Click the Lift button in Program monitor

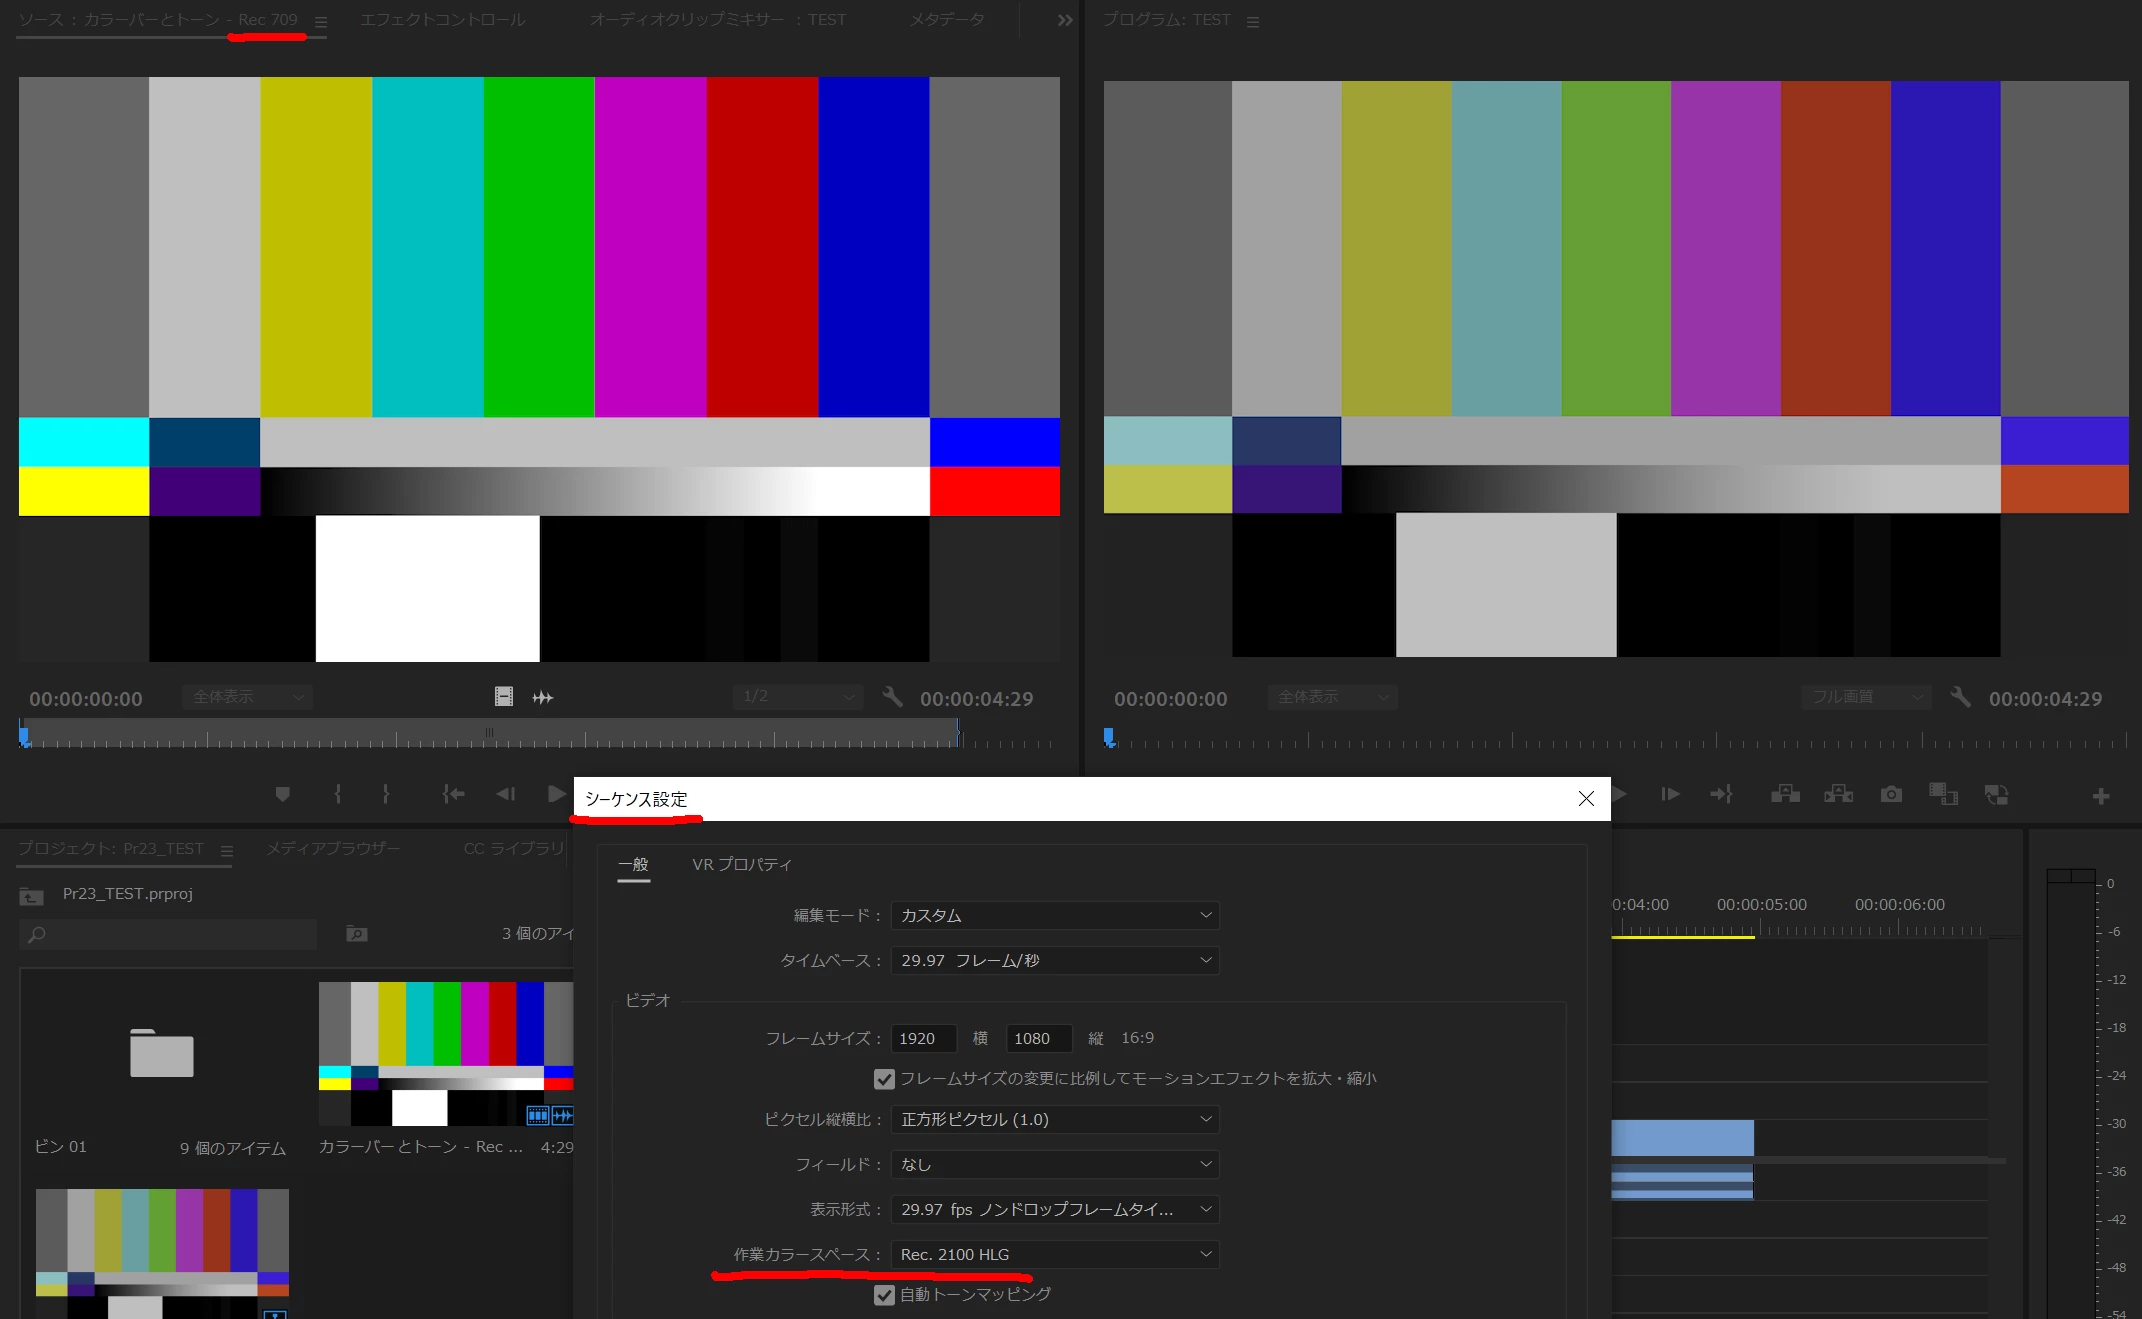(1785, 794)
